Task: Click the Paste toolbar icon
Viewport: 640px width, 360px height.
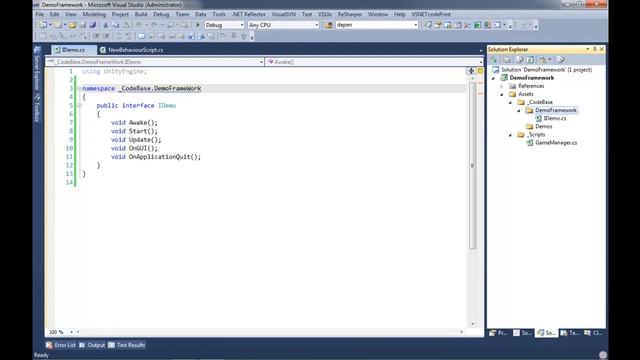Action: [x=126, y=25]
